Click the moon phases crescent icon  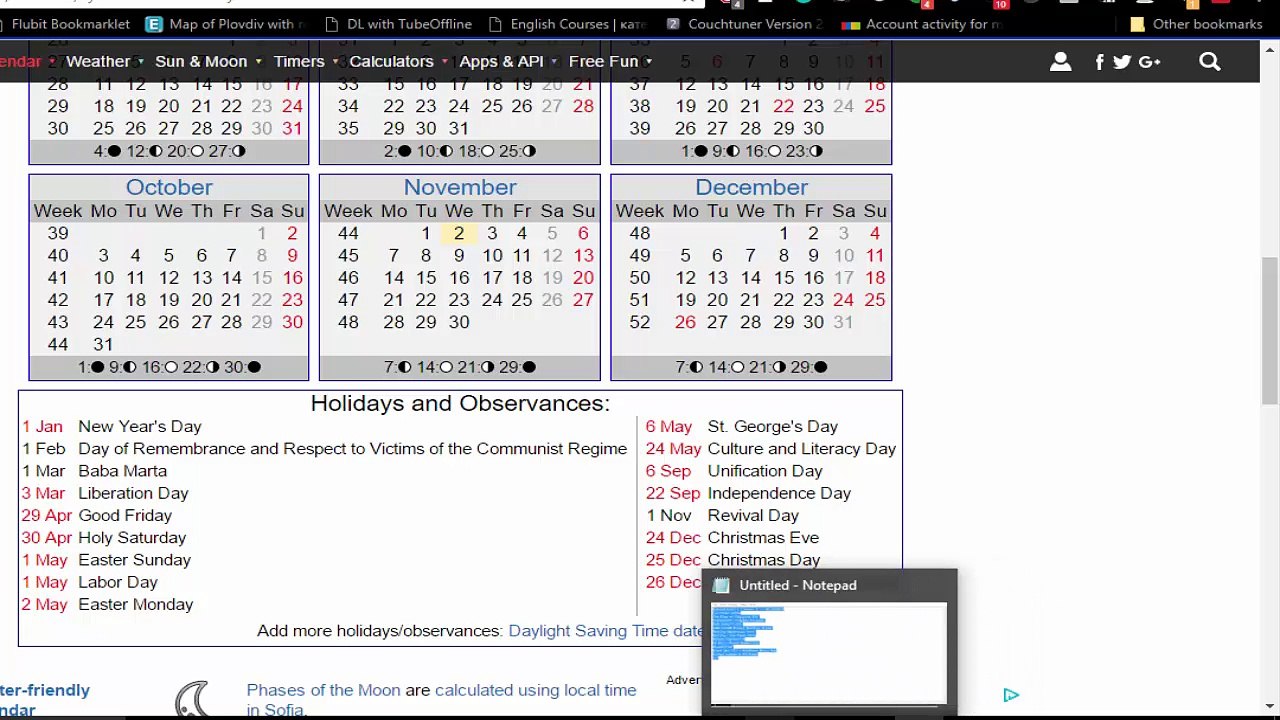point(192,699)
